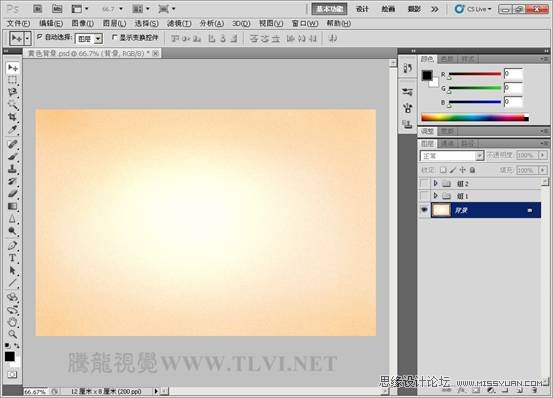The image size is (553, 398).
Task: Select the 3D Object Rotate tool
Action: (13, 297)
